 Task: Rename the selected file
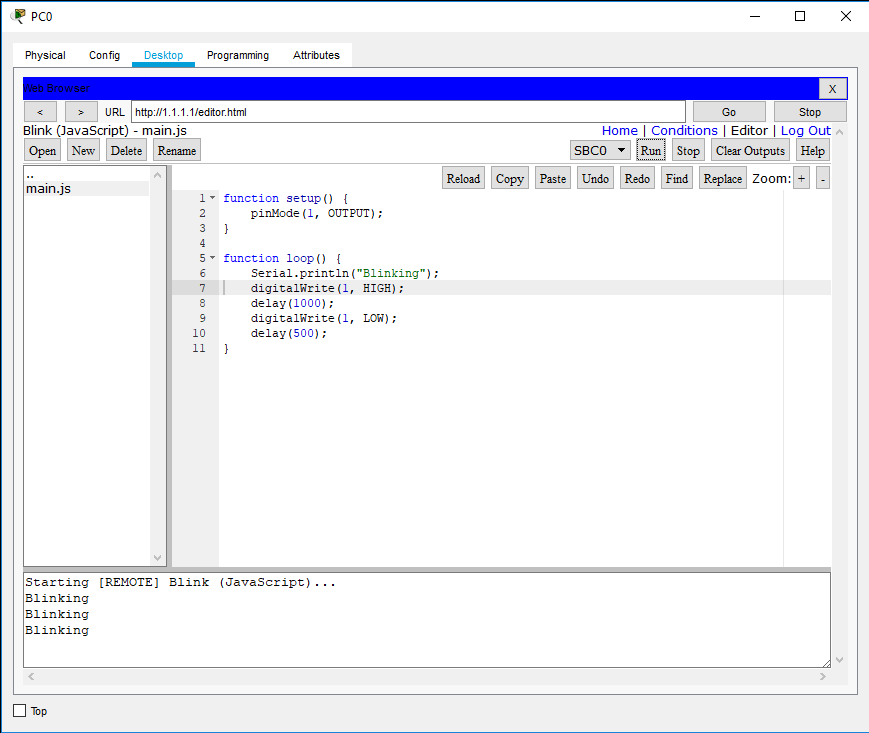(176, 150)
